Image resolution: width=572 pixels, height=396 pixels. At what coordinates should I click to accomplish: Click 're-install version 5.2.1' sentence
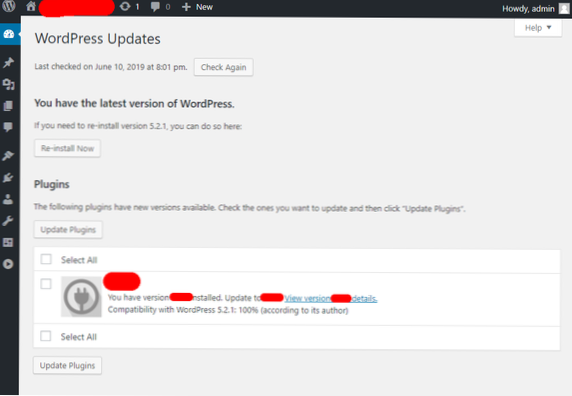pyautogui.click(x=138, y=126)
